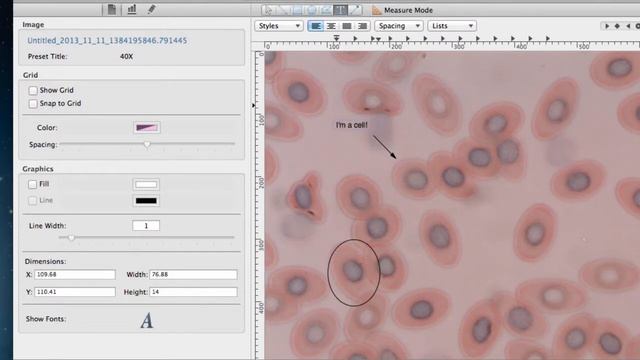Click the ruler collapse arrow left of canvas
The image size is (640, 360).
click(x=253, y=106)
